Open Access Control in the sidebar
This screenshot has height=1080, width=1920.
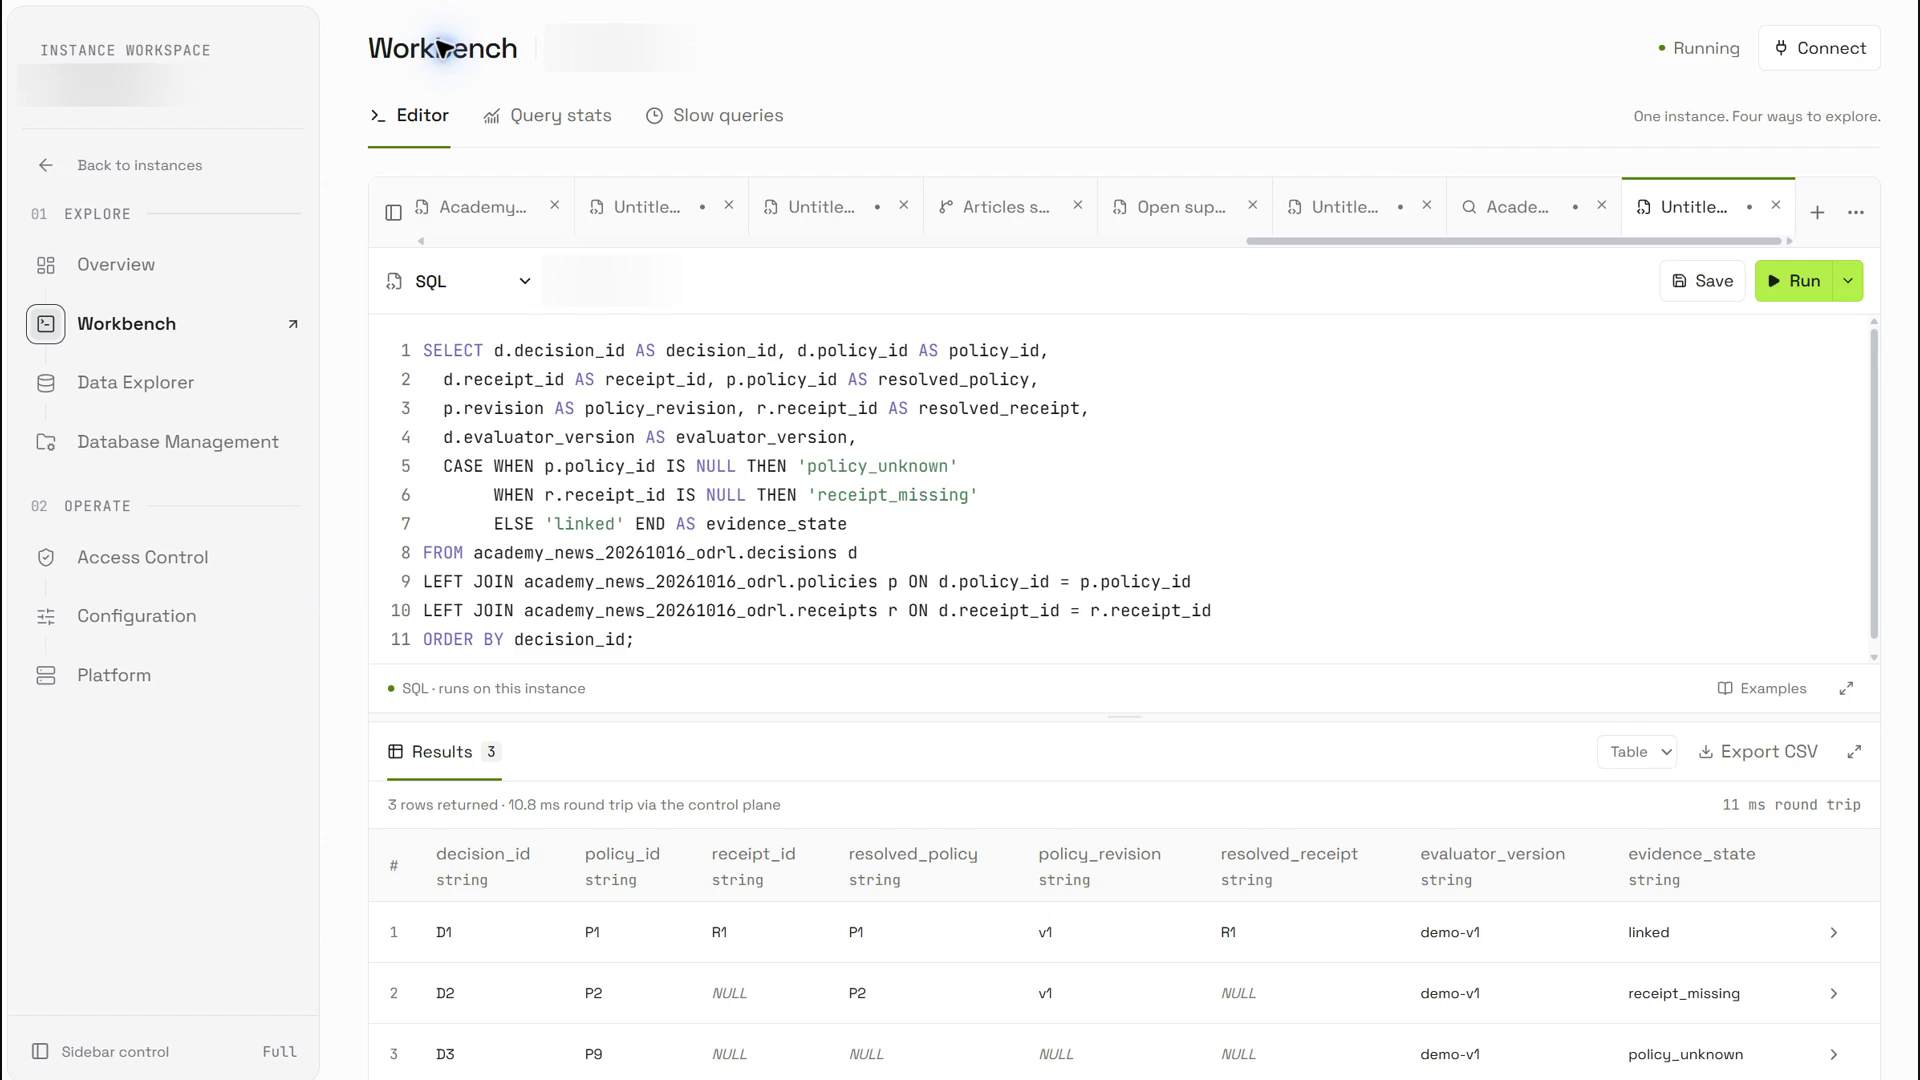[142, 558]
